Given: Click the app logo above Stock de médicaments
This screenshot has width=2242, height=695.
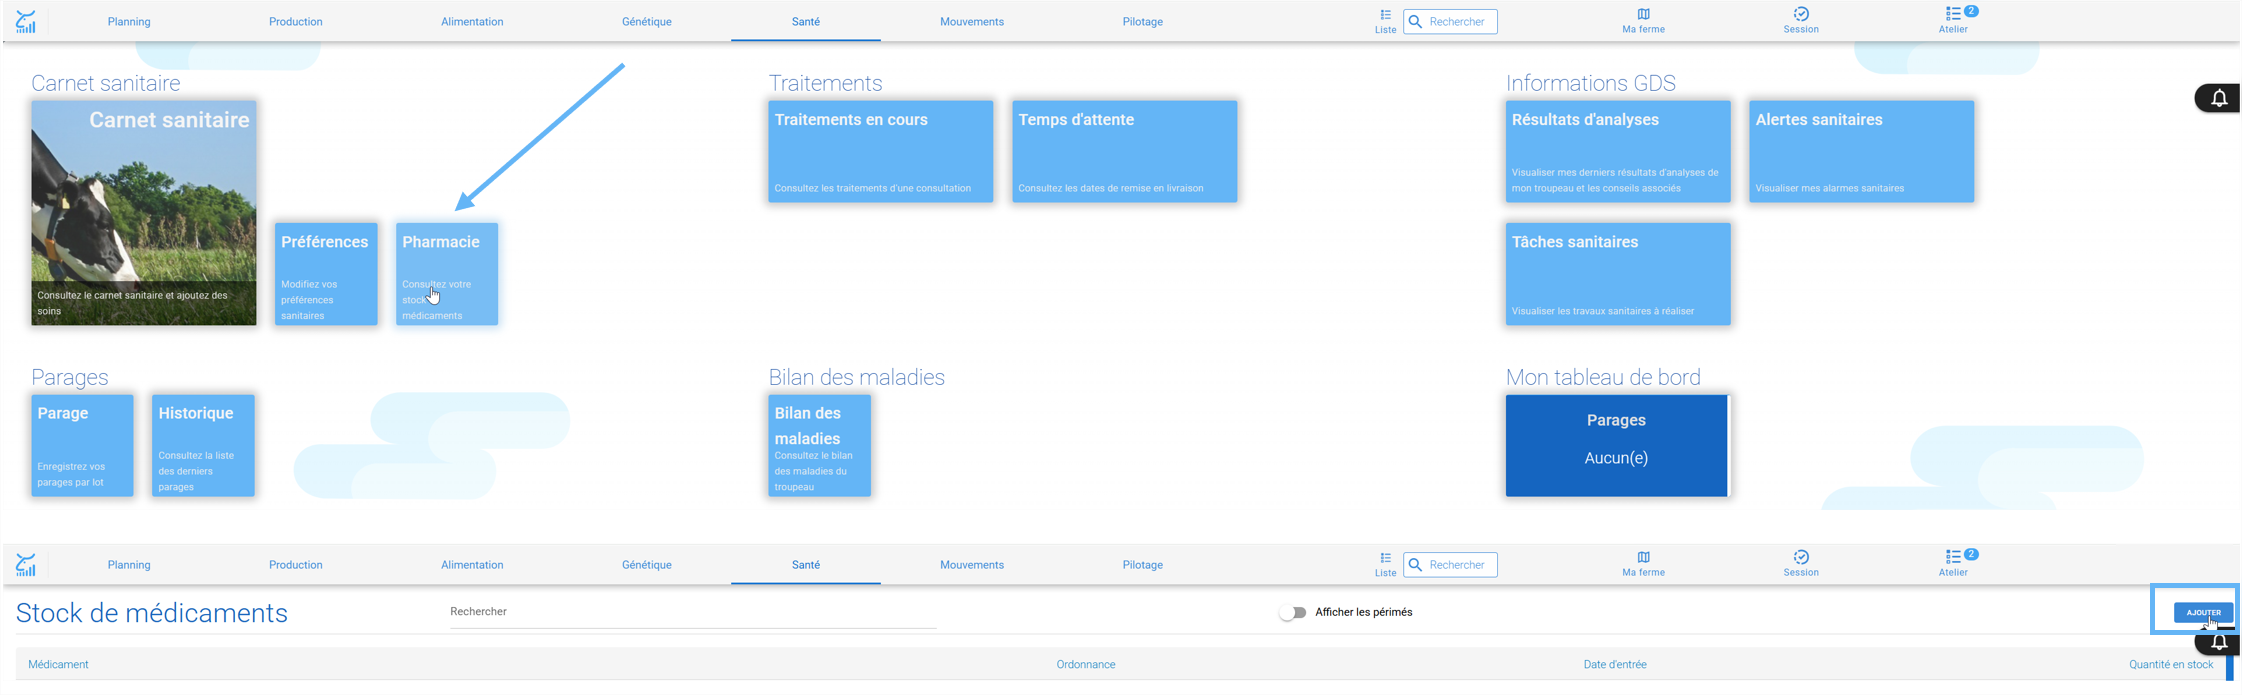Looking at the screenshot, I should pyautogui.click(x=26, y=564).
